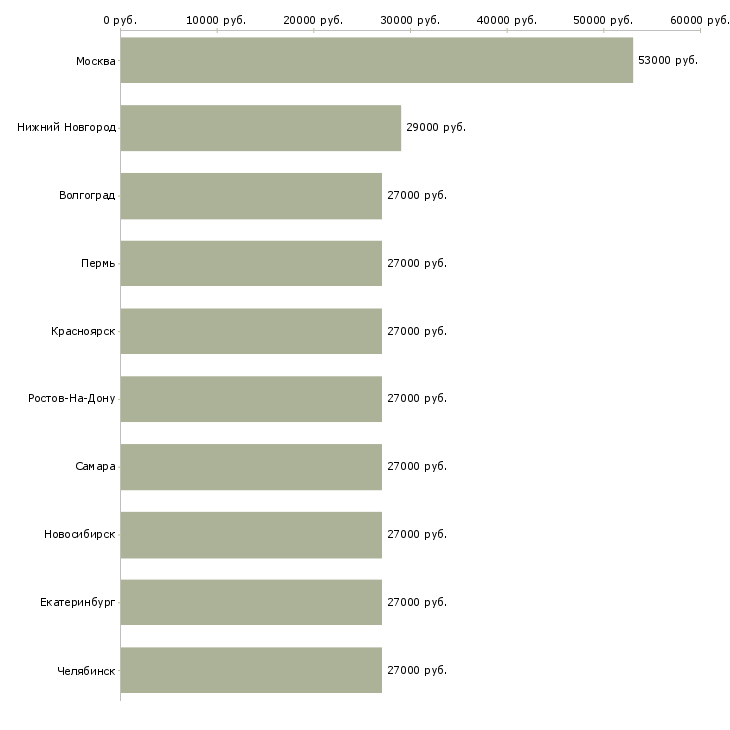Select the Пермь bar
Screen dimensions: 730x730
[251, 263]
